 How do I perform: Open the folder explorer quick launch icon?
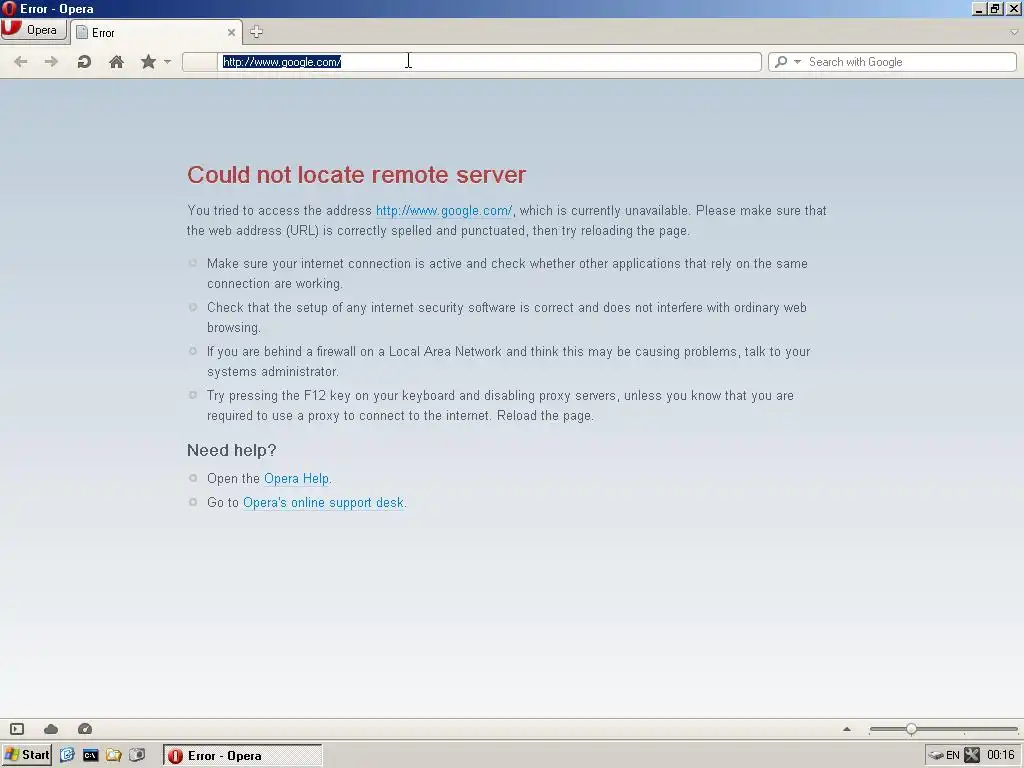(114, 755)
